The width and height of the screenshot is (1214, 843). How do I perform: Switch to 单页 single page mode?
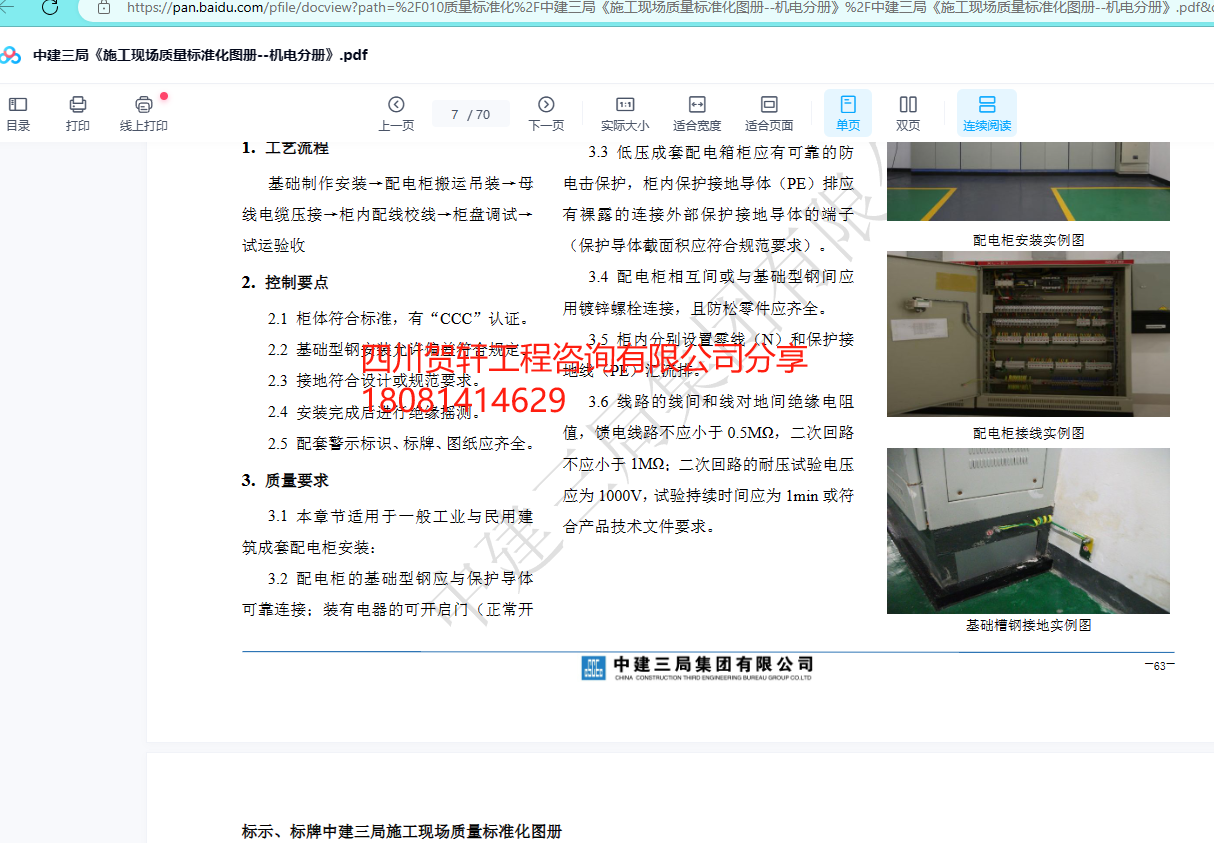pos(848,113)
